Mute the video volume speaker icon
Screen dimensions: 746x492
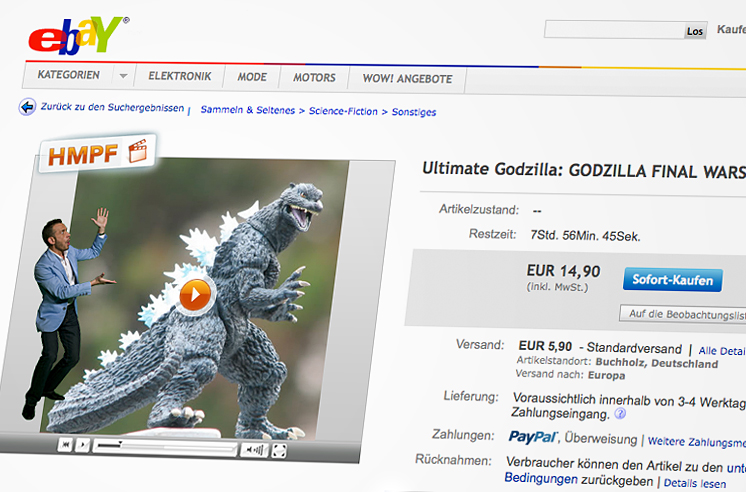[x=254, y=450]
